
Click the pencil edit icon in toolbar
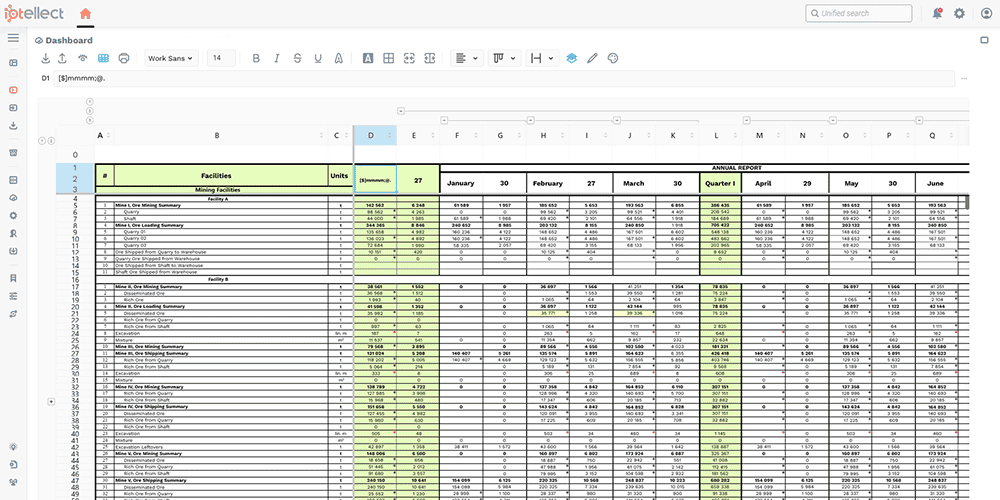pyautogui.click(x=592, y=58)
